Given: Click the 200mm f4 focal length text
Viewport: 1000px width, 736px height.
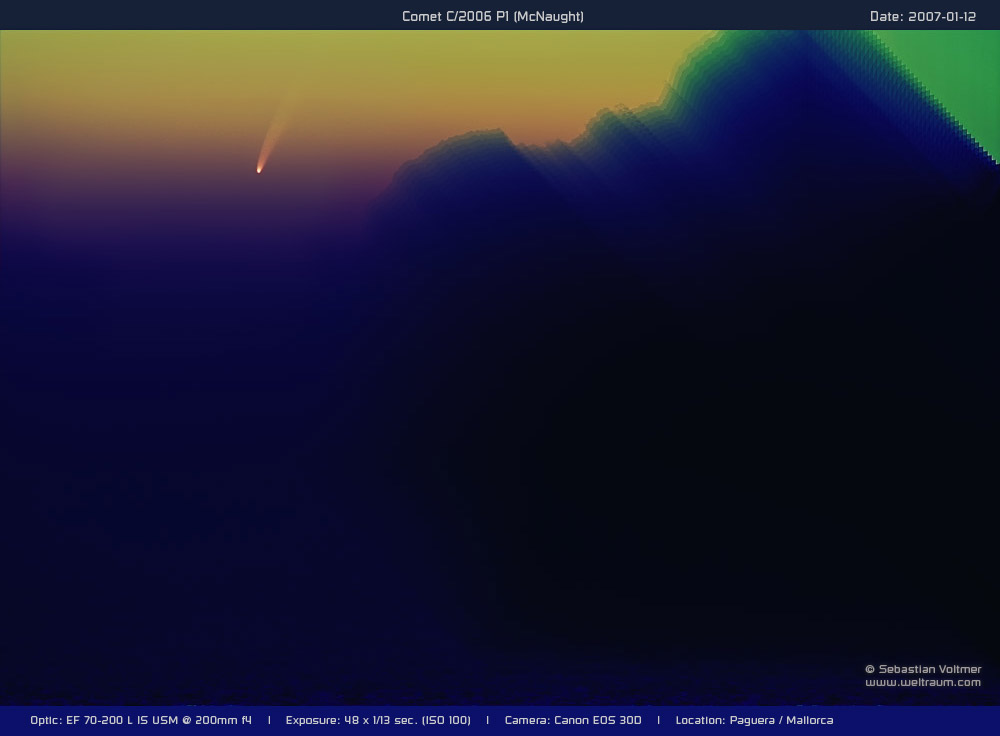Looking at the screenshot, I should coord(225,720).
